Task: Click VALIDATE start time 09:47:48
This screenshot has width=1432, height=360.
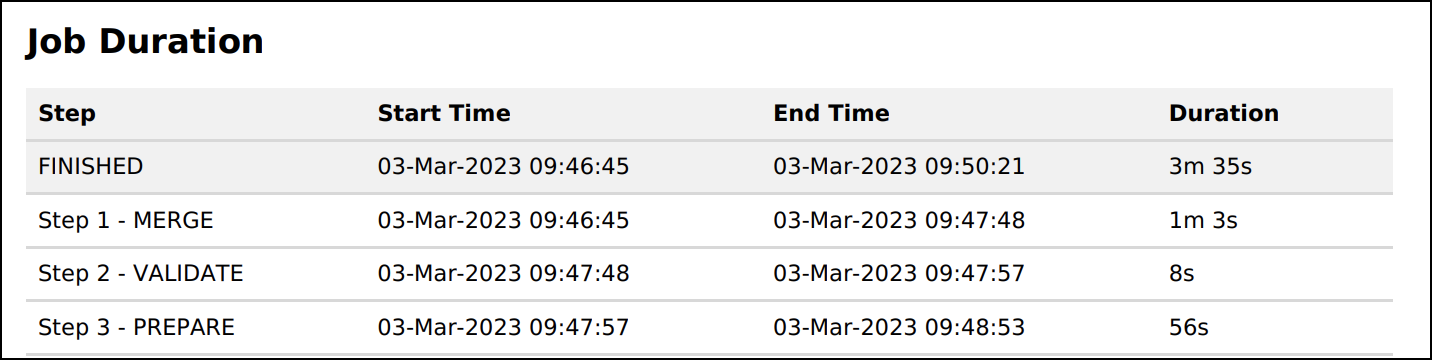Action: point(503,274)
